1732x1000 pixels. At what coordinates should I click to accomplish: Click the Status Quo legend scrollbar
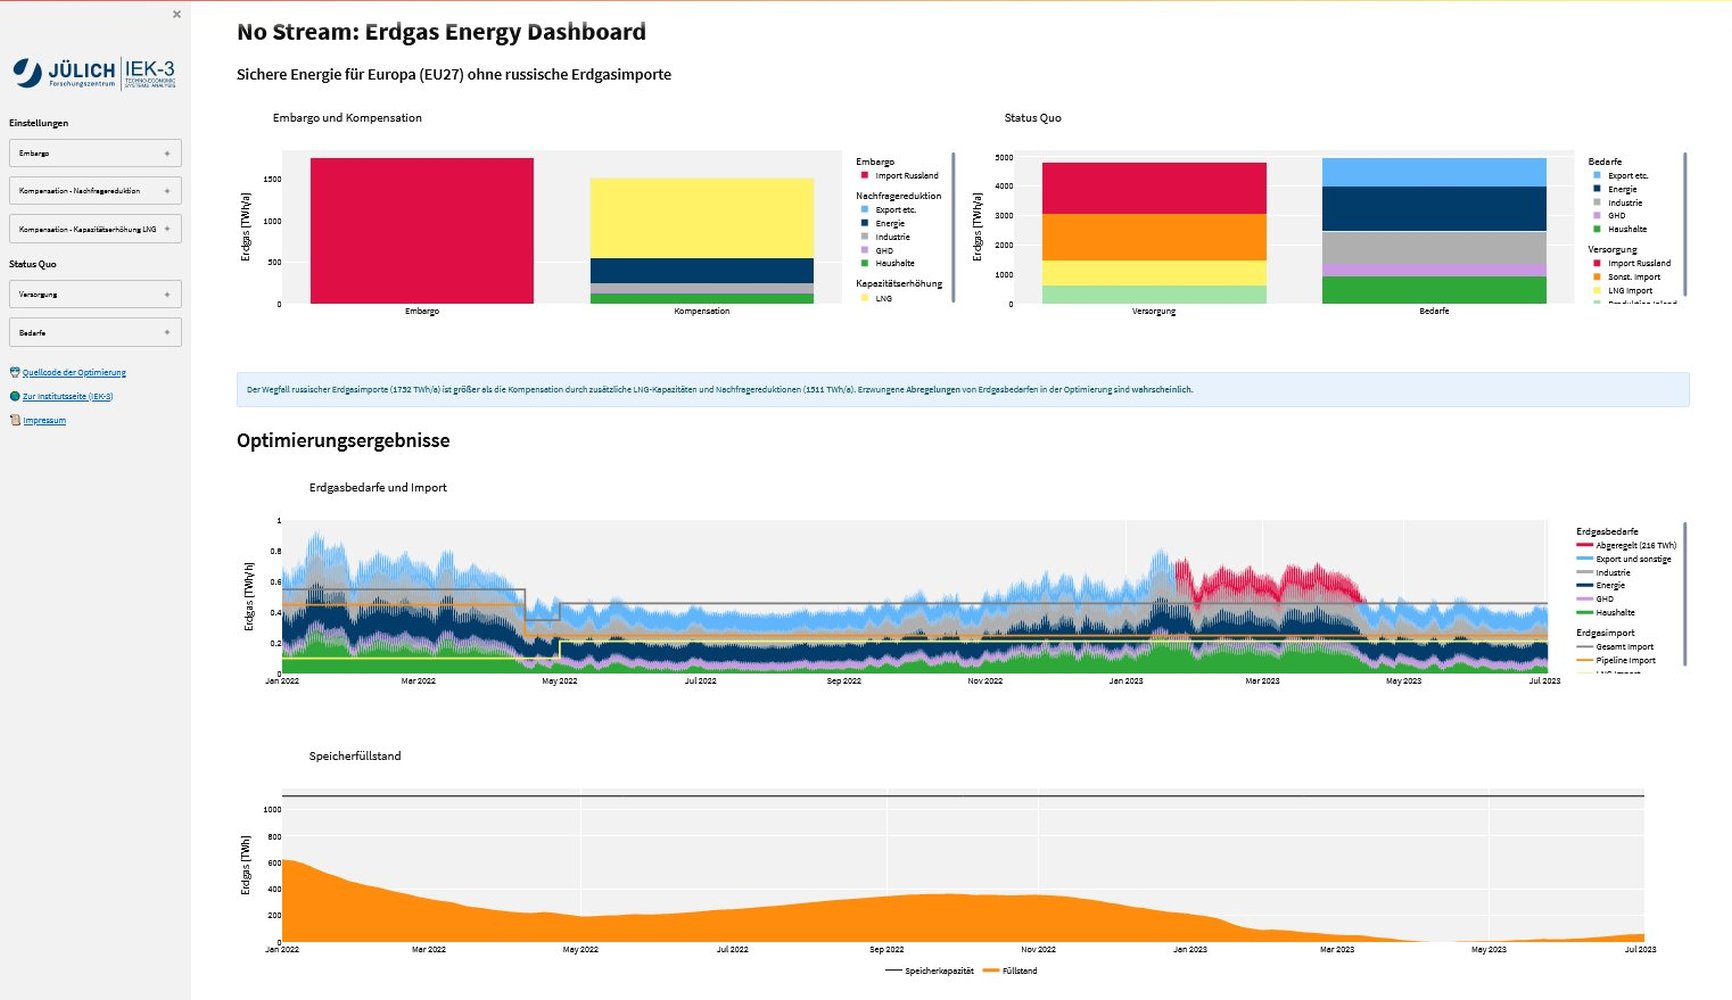1685,224
